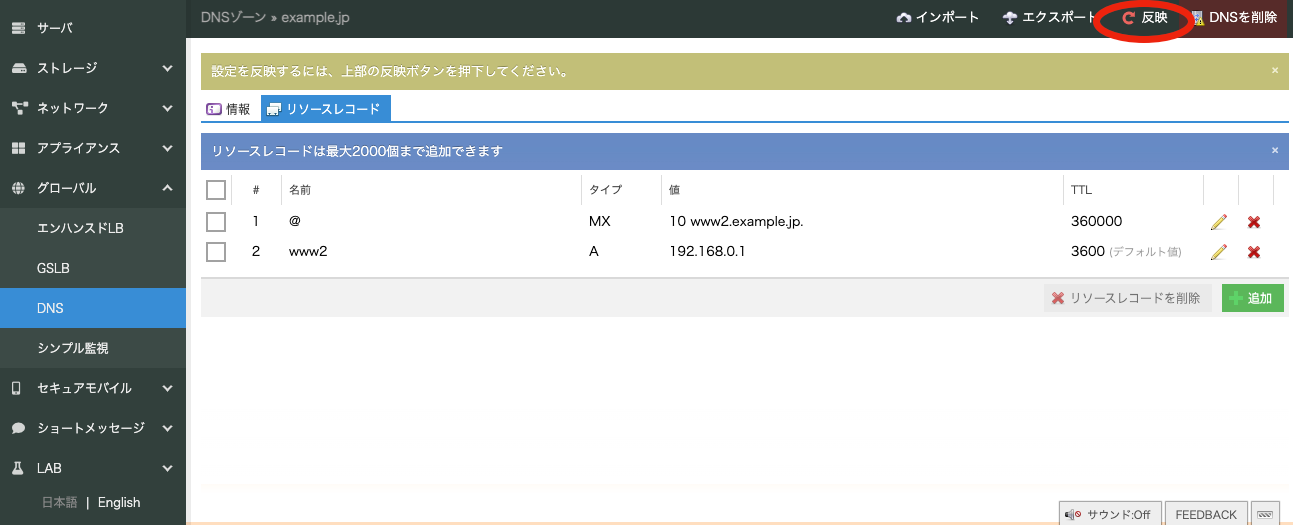This screenshot has height=525, width=1293.
Task: Expand the ネットワーク sidebar section
Action: [167, 108]
